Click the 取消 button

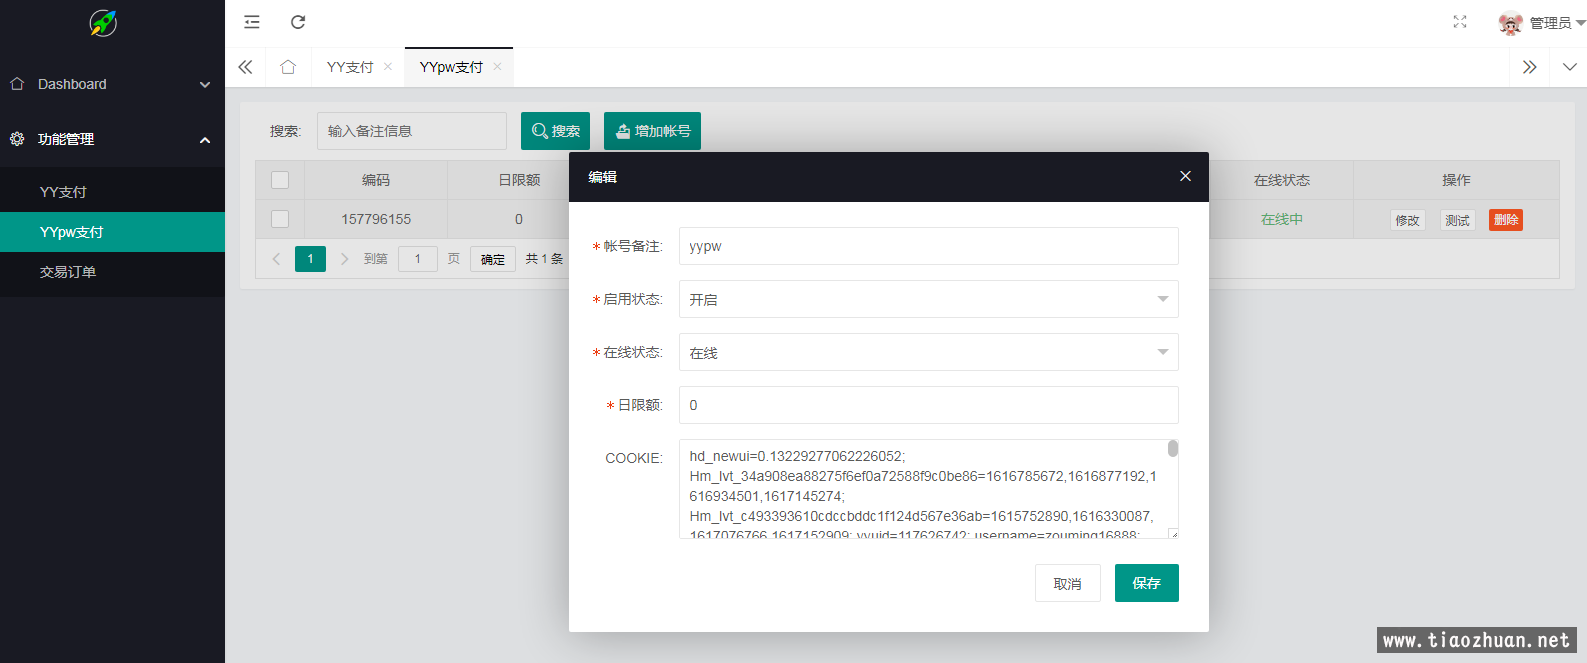1067,583
